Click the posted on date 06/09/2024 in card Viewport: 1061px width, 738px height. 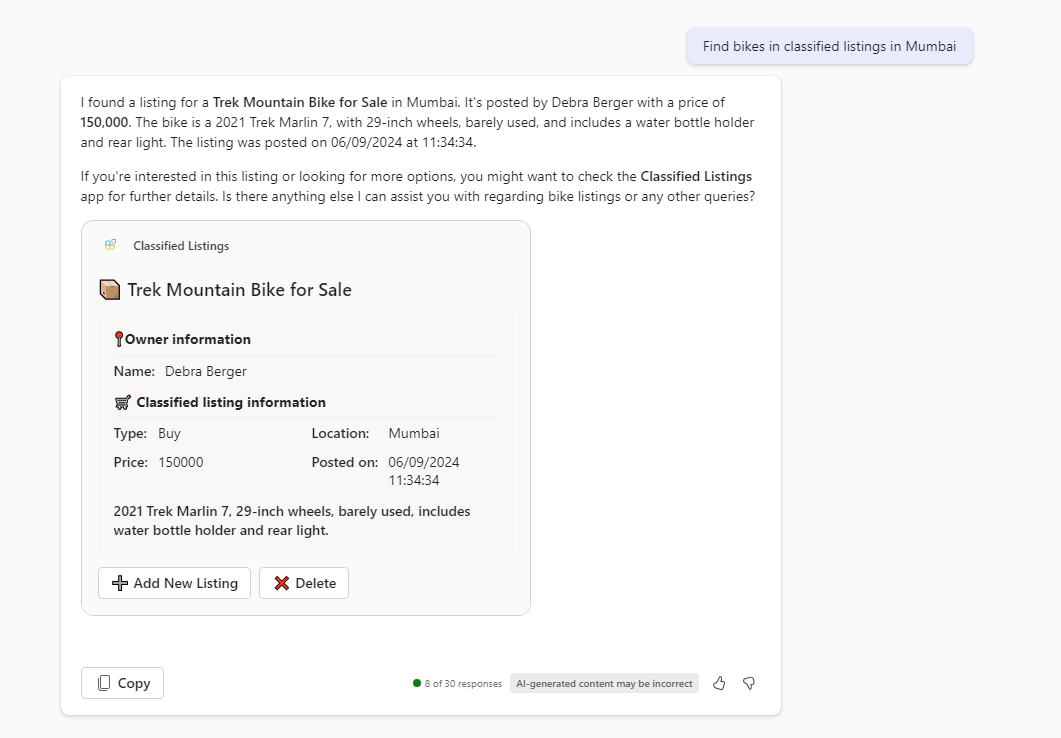click(424, 462)
